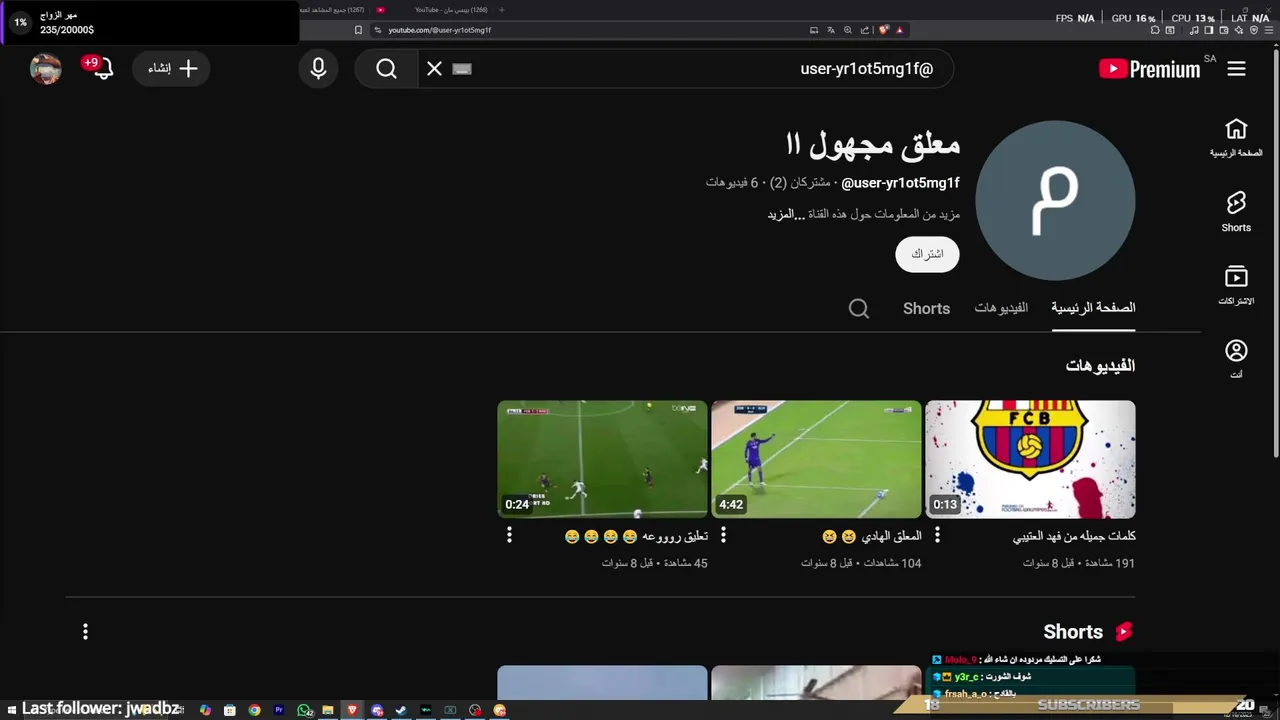
Task: Open Microsoft Store from the taskbar
Action: coord(229,710)
